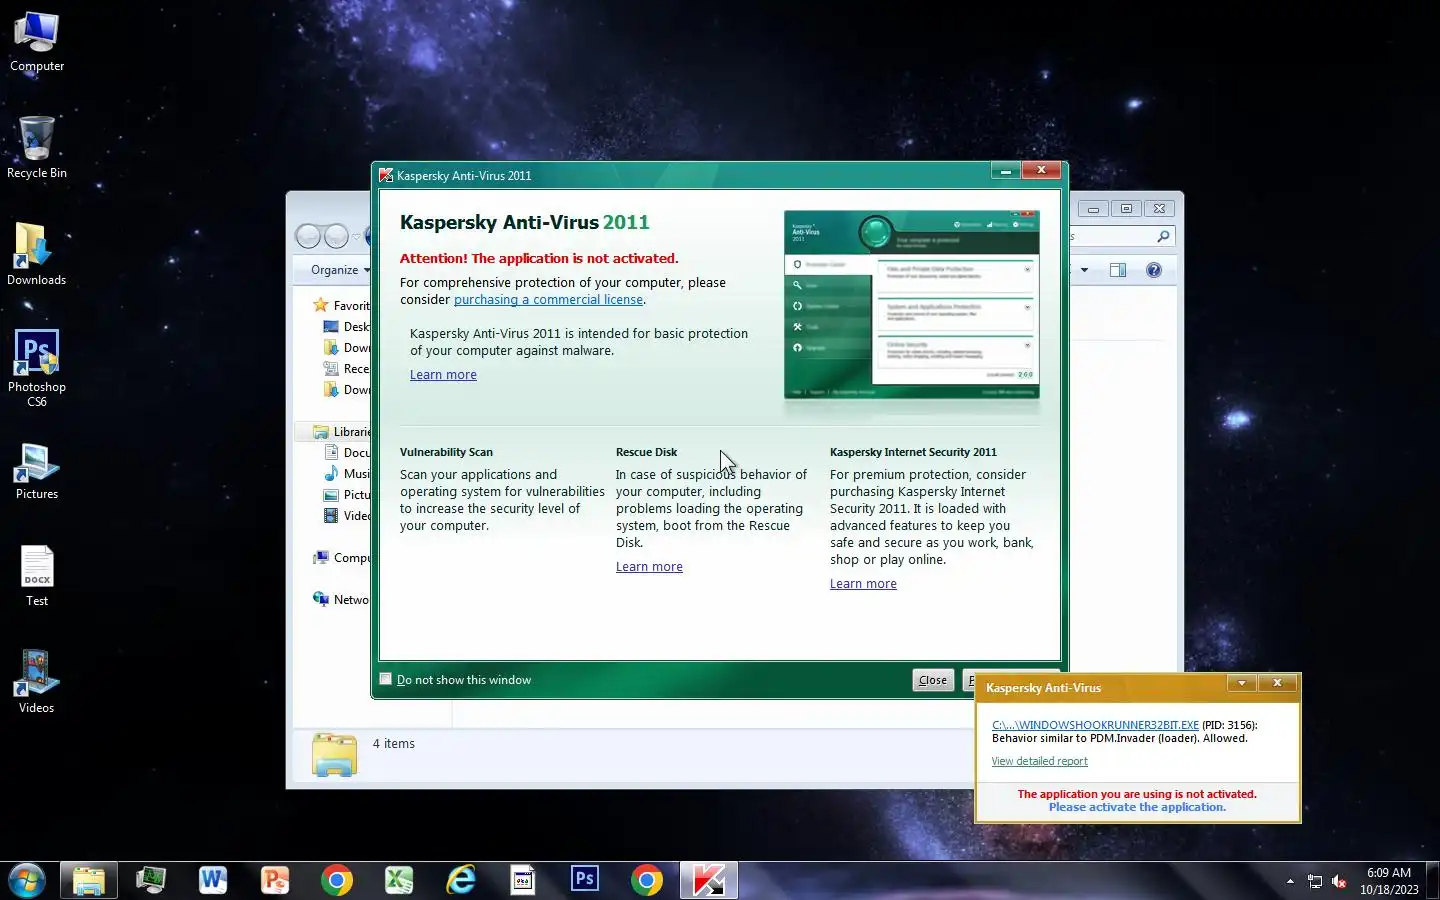Image resolution: width=1440 pixels, height=900 pixels.
Task: Select Libraries in Explorer navigation pane
Action: pyautogui.click(x=341, y=432)
